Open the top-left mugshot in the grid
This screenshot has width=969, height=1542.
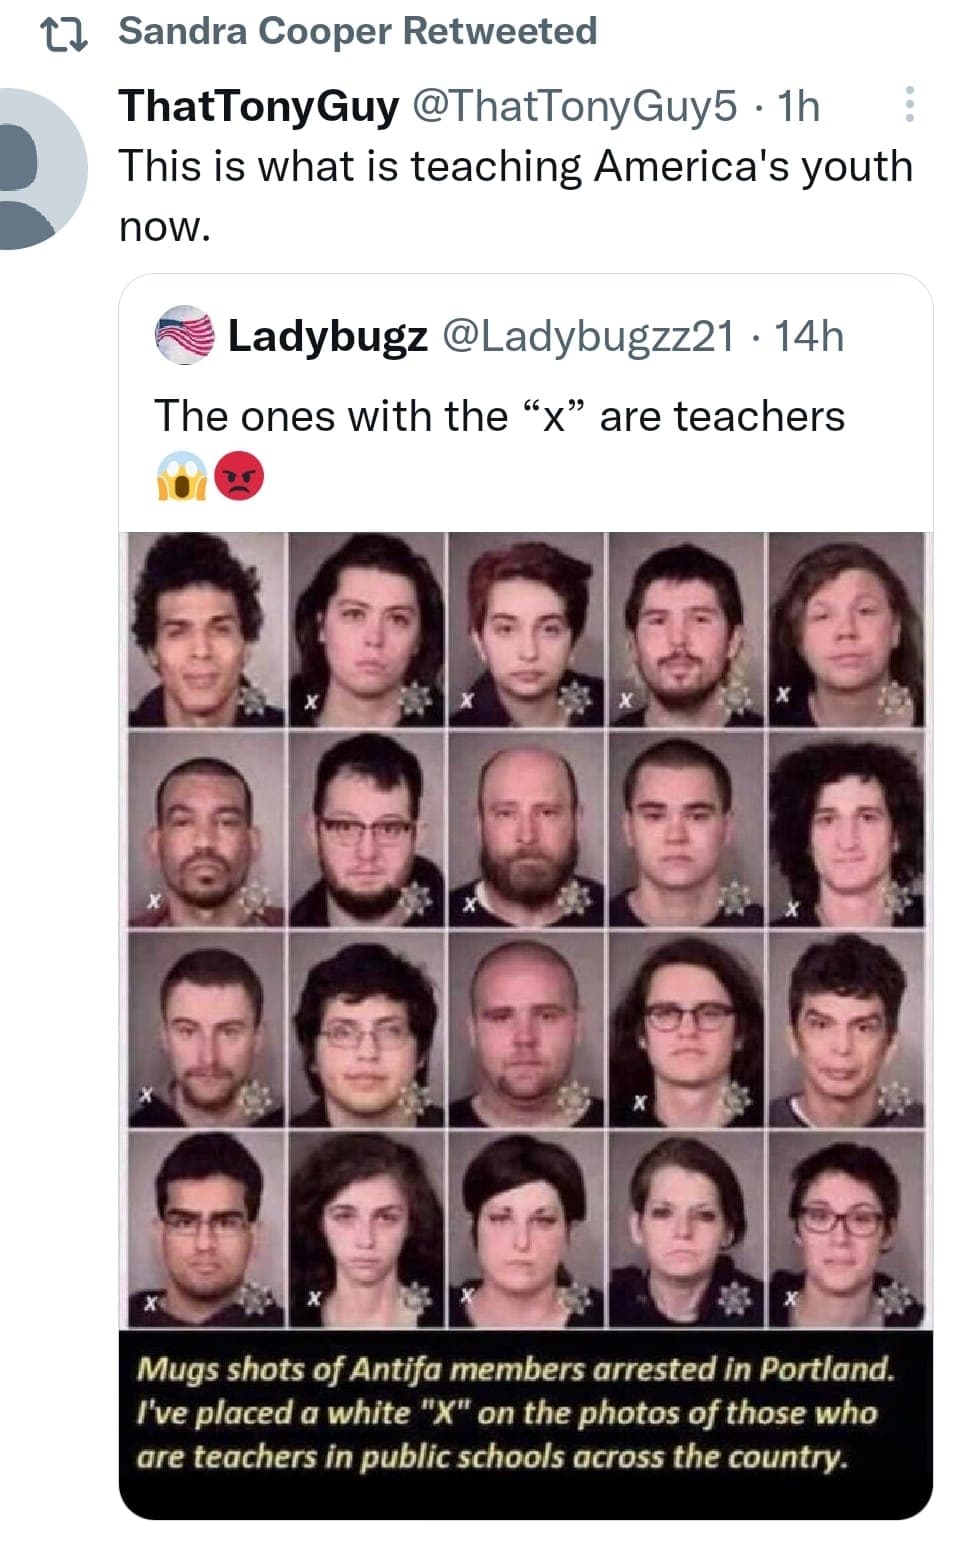click(x=206, y=629)
